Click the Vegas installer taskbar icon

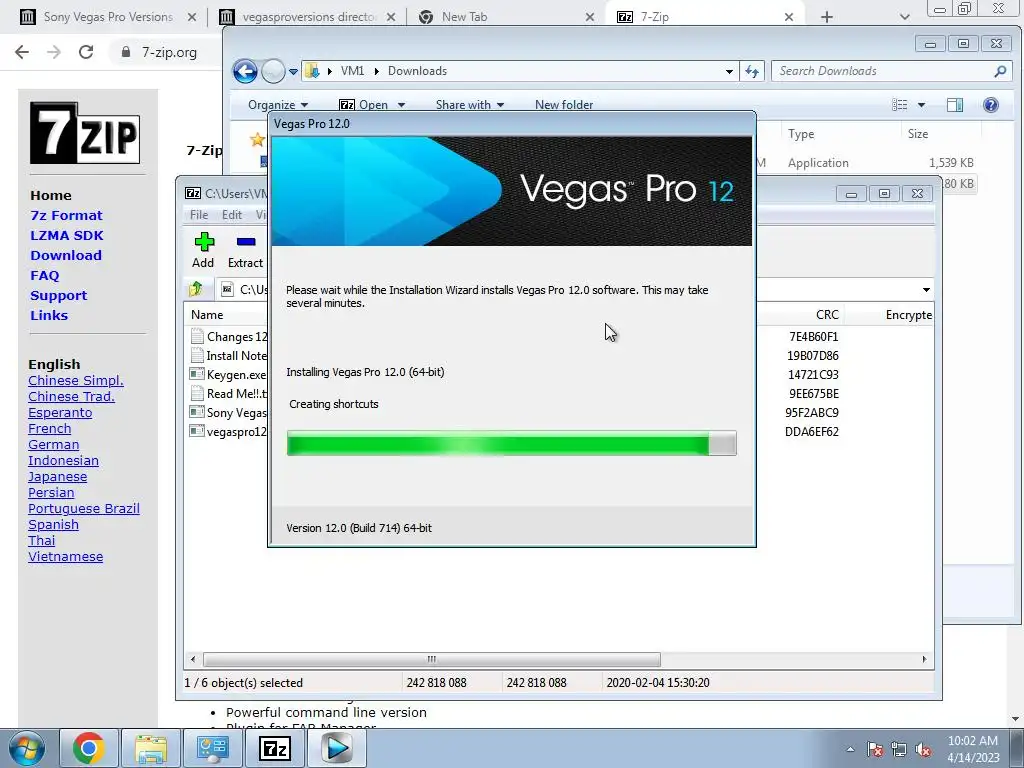(337, 748)
